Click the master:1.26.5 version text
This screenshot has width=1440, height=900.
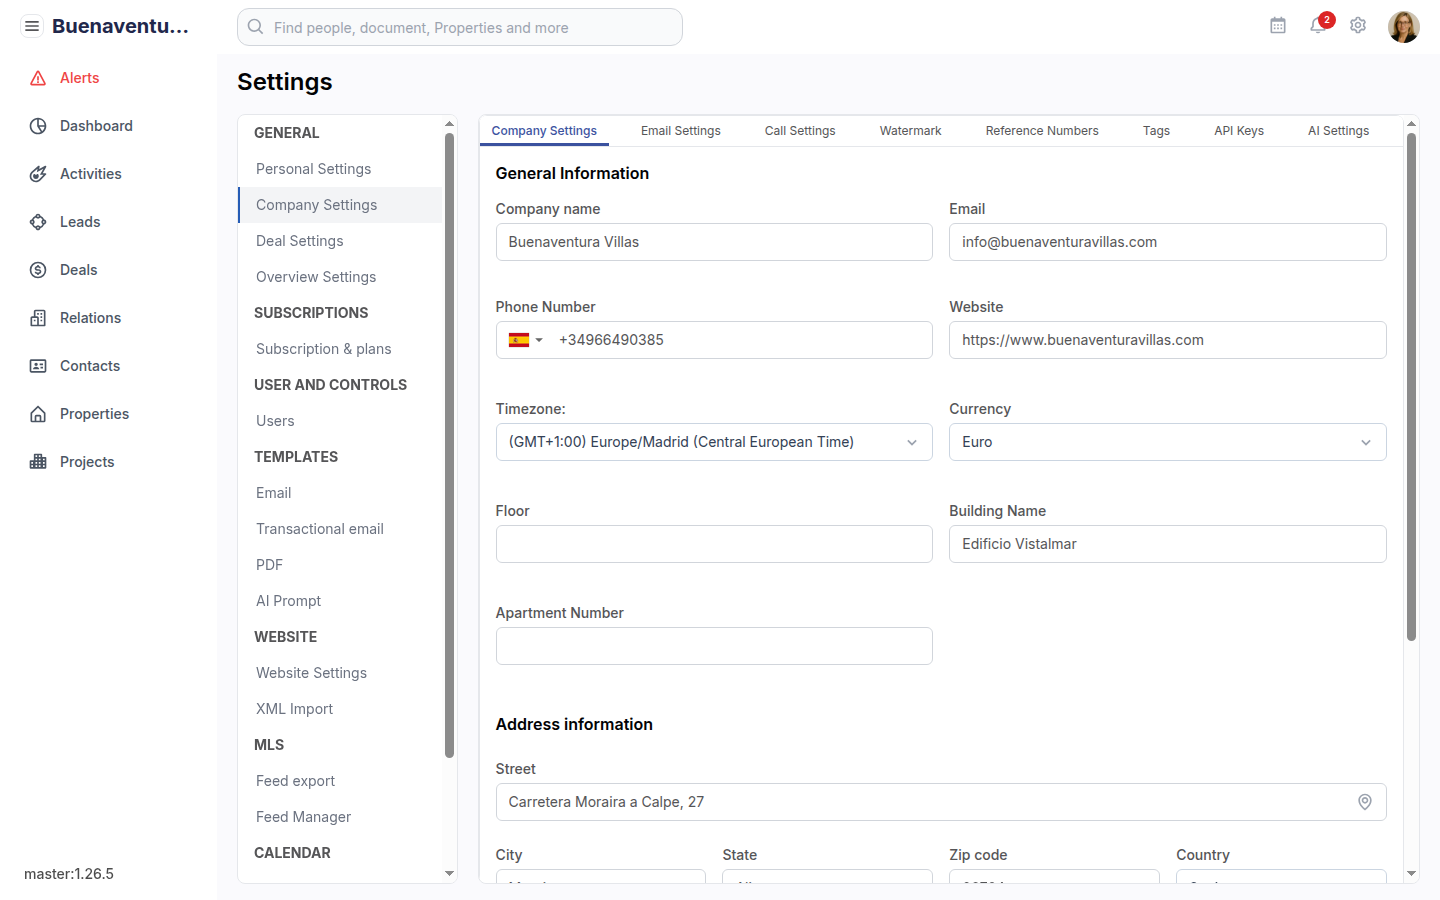(69, 874)
